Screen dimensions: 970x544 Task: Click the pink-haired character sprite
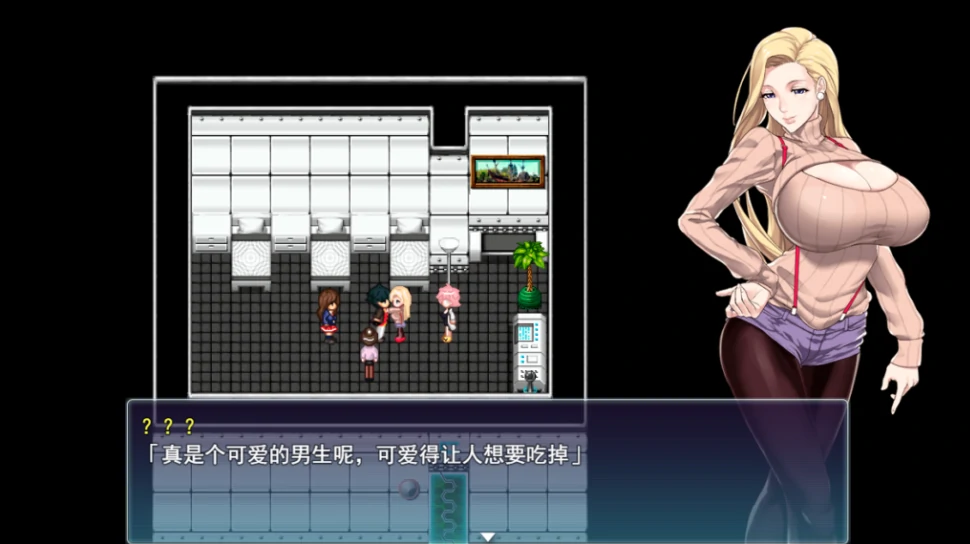tap(447, 312)
